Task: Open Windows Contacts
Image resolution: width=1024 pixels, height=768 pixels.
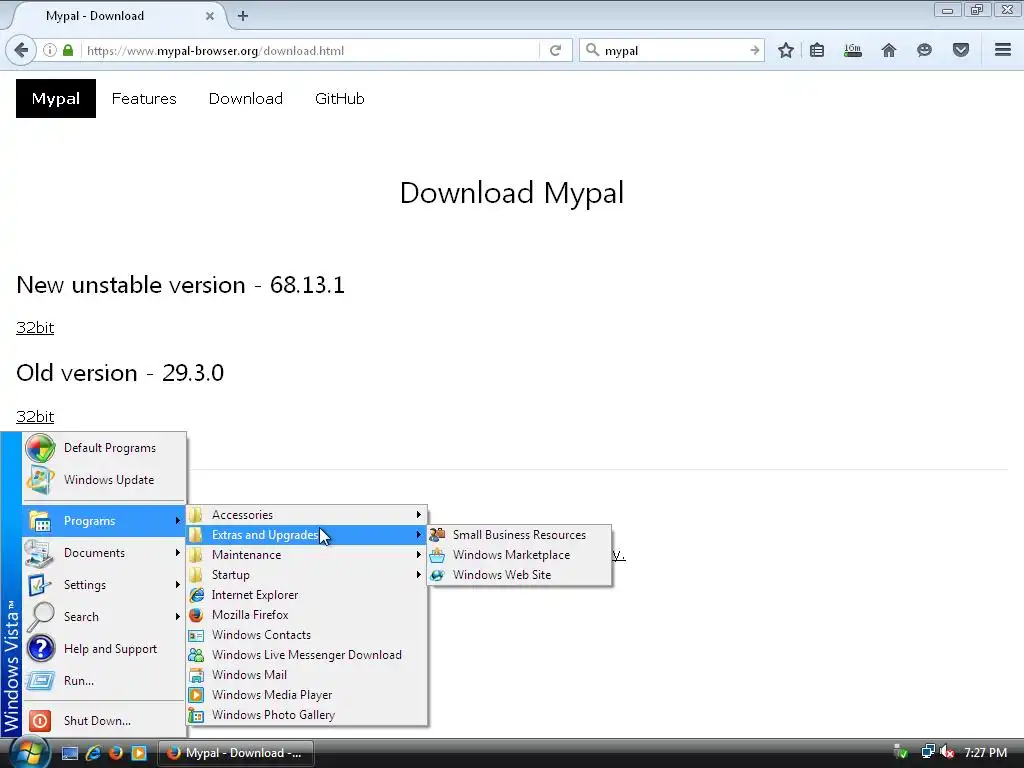Action: (307, 635)
